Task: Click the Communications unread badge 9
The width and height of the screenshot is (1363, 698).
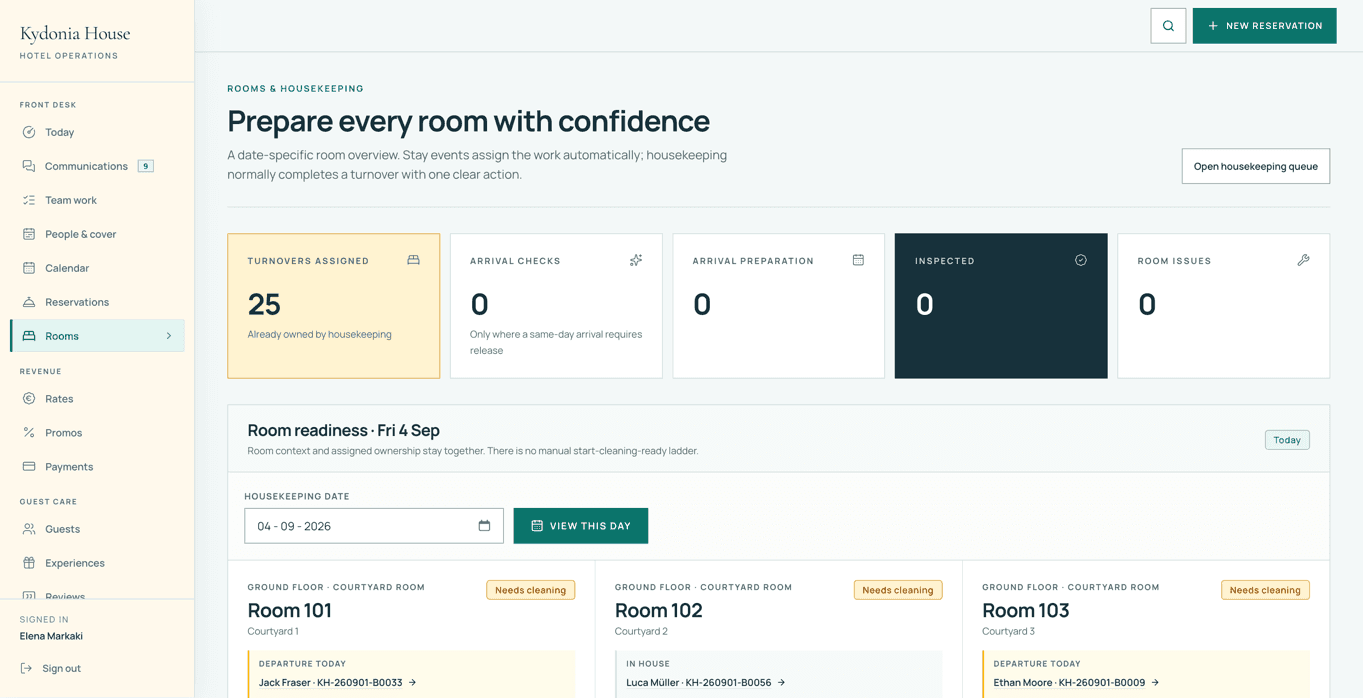Action: click(146, 166)
